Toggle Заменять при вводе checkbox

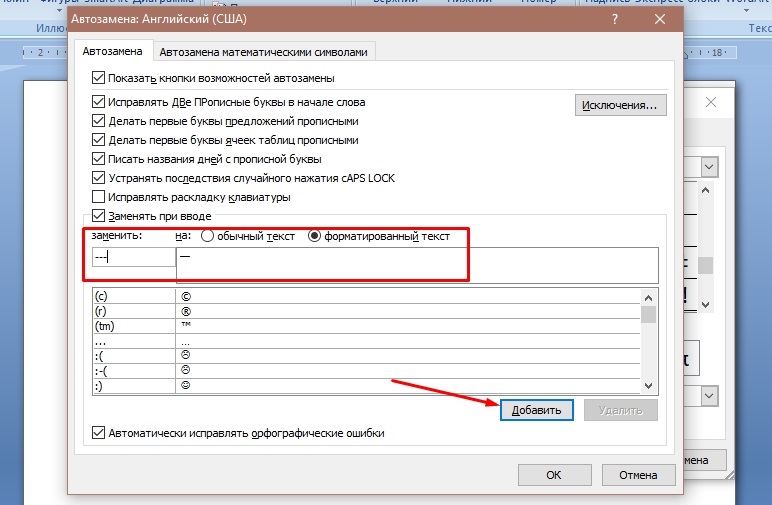98,216
